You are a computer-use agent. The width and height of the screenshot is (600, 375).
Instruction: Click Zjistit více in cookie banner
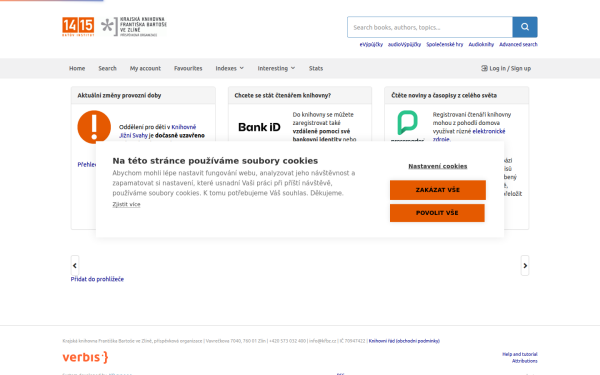point(126,204)
